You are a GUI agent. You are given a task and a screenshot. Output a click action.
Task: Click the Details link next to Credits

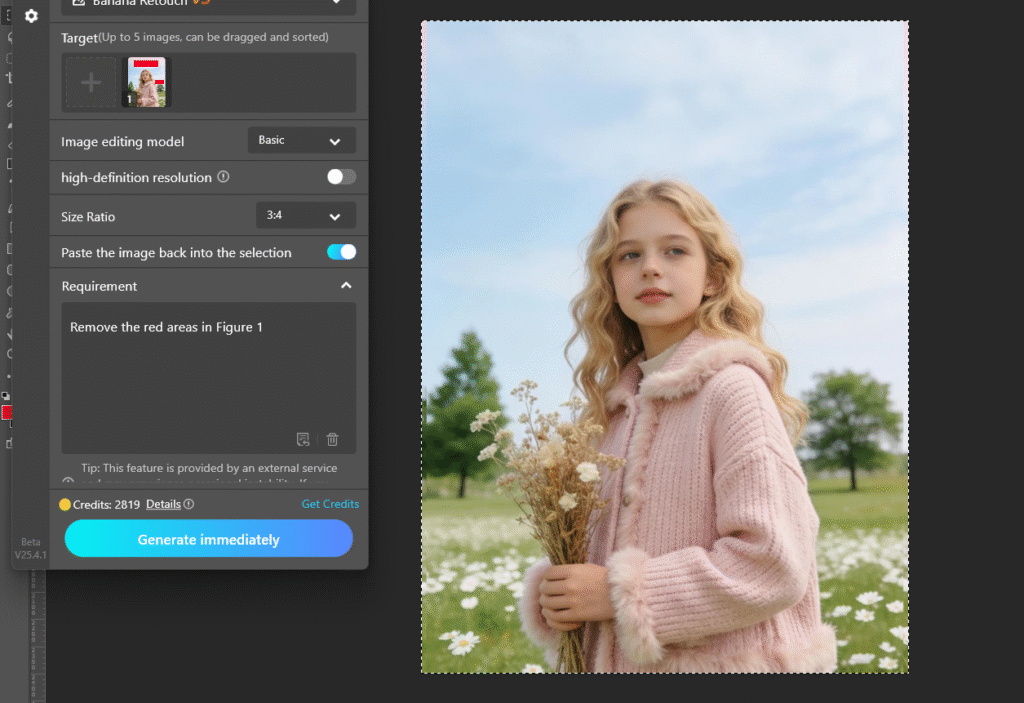click(x=163, y=503)
